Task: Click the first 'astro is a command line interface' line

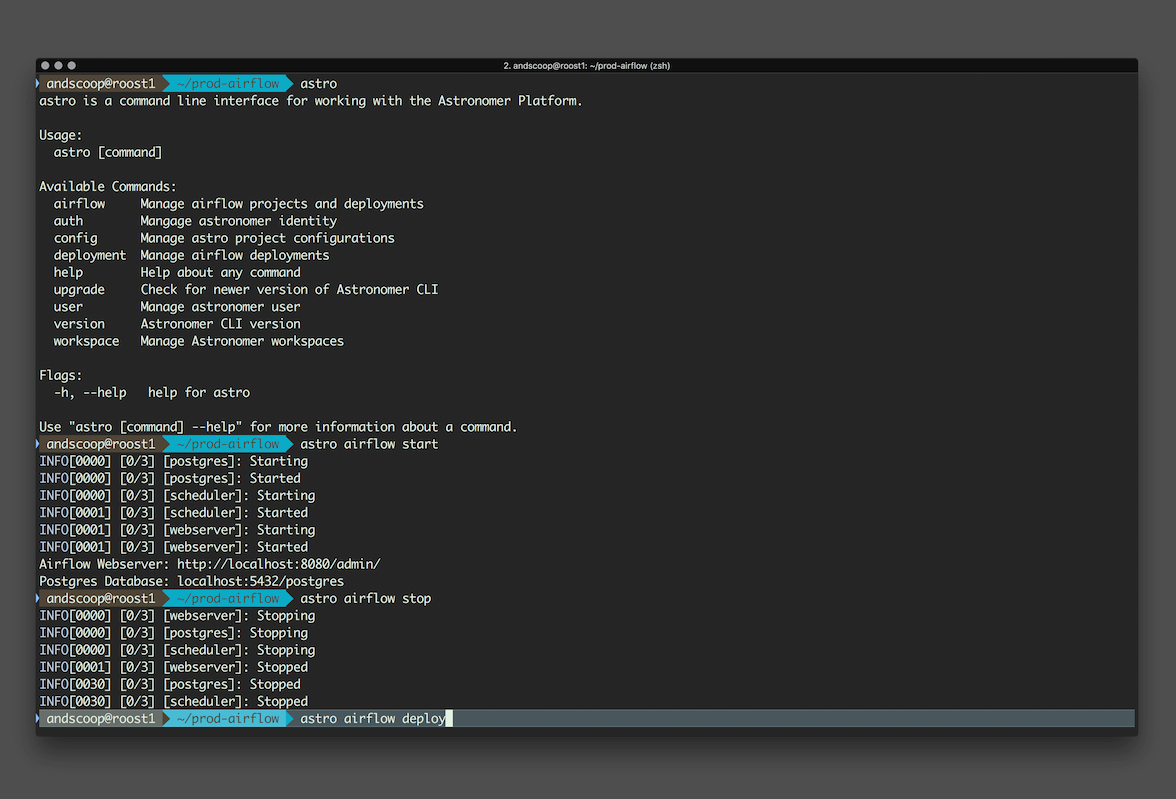Action: [310, 101]
